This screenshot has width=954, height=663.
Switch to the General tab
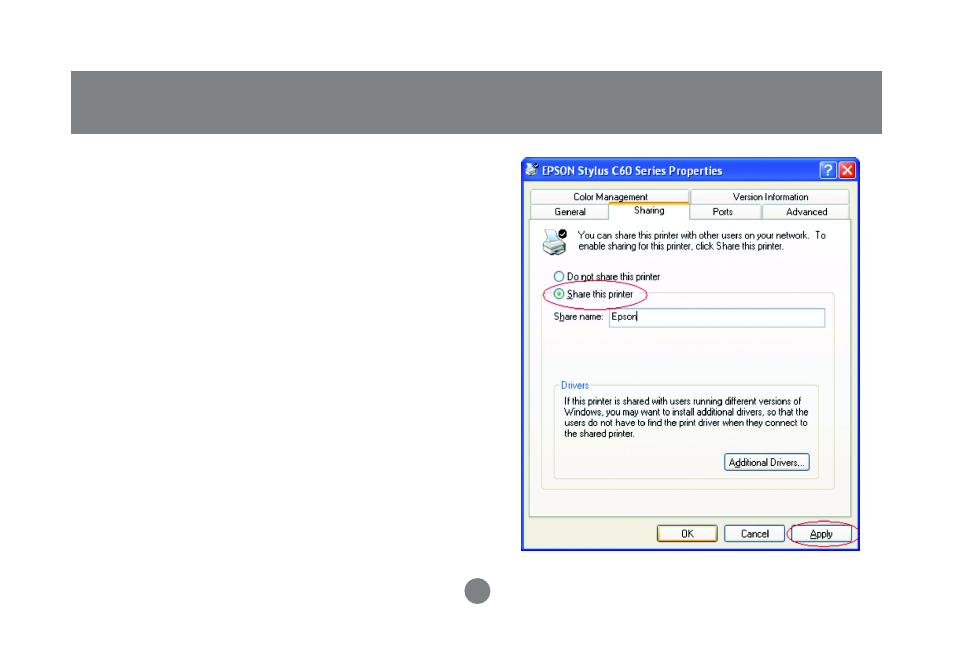tap(569, 212)
